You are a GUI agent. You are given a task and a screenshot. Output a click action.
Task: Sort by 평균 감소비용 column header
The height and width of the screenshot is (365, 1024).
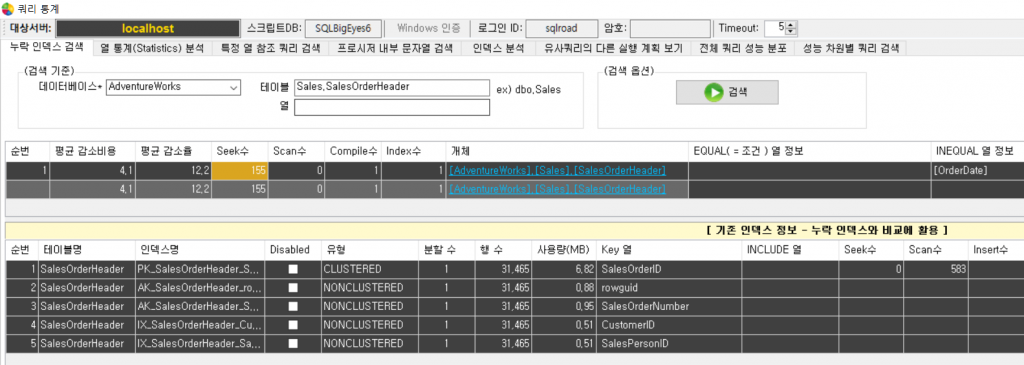pyautogui.click(x=92, y=151)
